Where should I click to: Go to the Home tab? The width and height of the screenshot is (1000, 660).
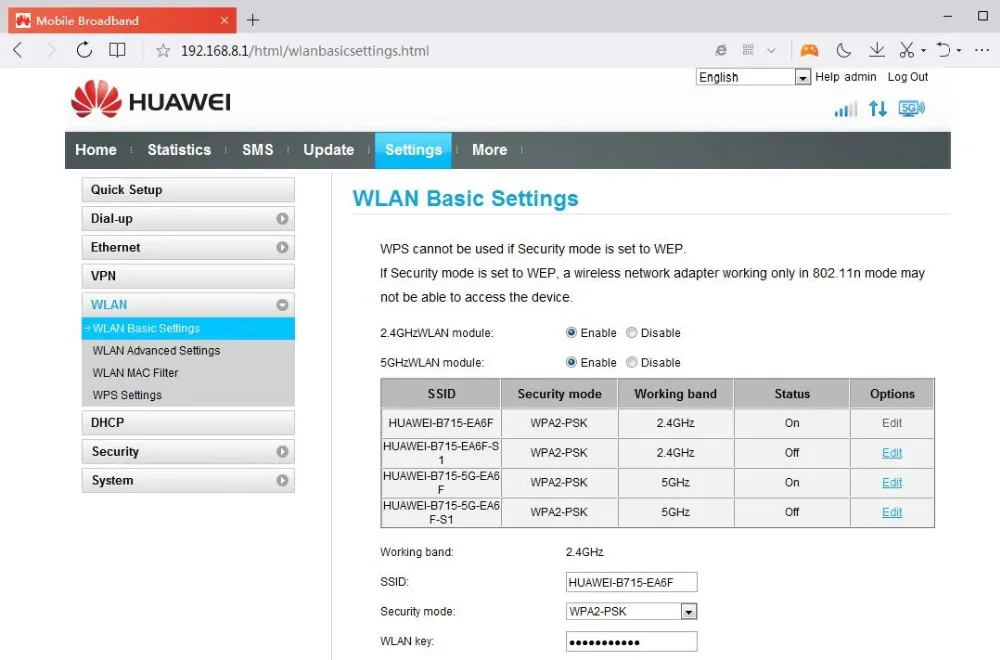tap(96, 150)
